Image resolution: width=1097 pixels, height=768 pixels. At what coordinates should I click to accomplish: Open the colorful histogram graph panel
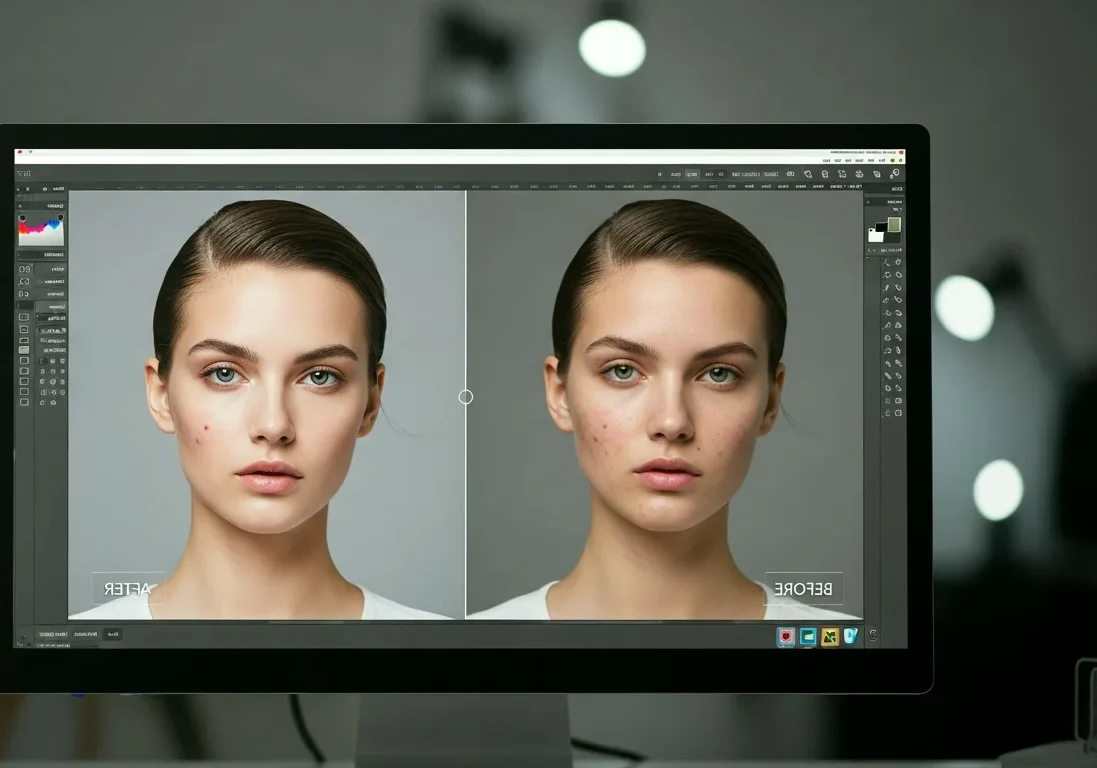pyautogui.click(x=41, y=231)
